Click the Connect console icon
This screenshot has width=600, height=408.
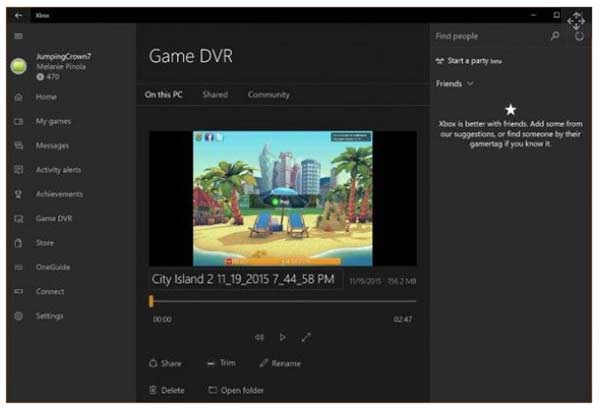[18, 291]
